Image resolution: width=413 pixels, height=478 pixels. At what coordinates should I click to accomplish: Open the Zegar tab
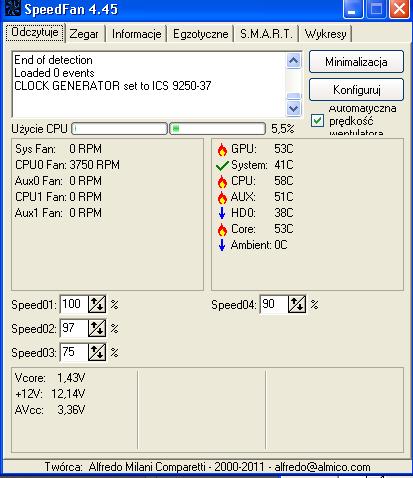click(x=84, y=34)
